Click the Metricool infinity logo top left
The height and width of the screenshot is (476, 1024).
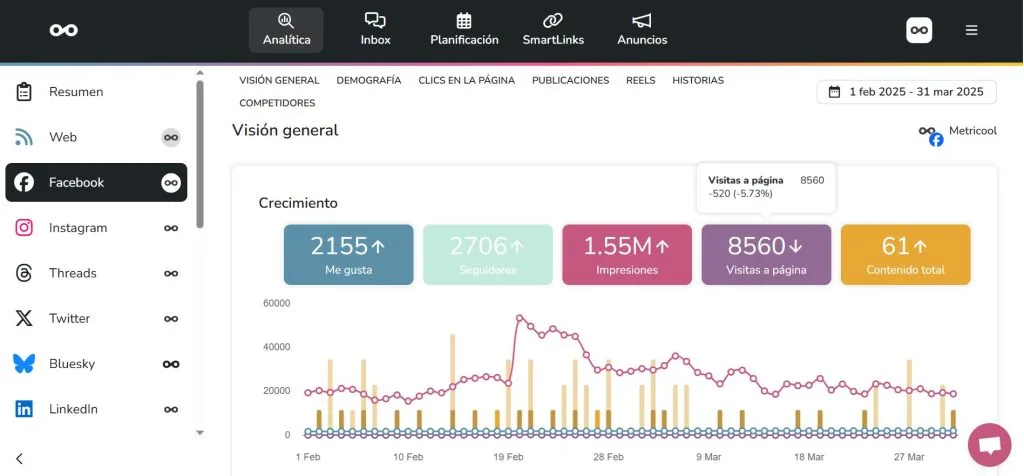(64, 30)
